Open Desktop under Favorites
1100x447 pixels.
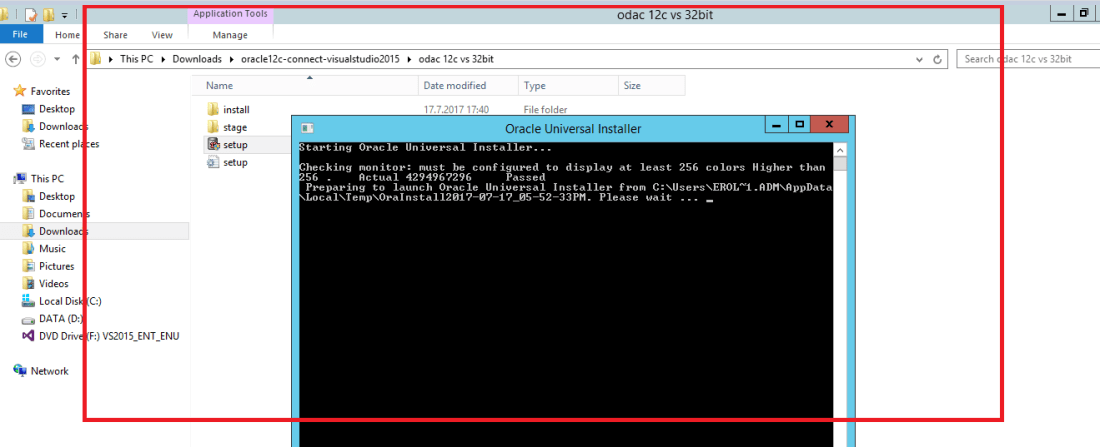pos(57,109)
